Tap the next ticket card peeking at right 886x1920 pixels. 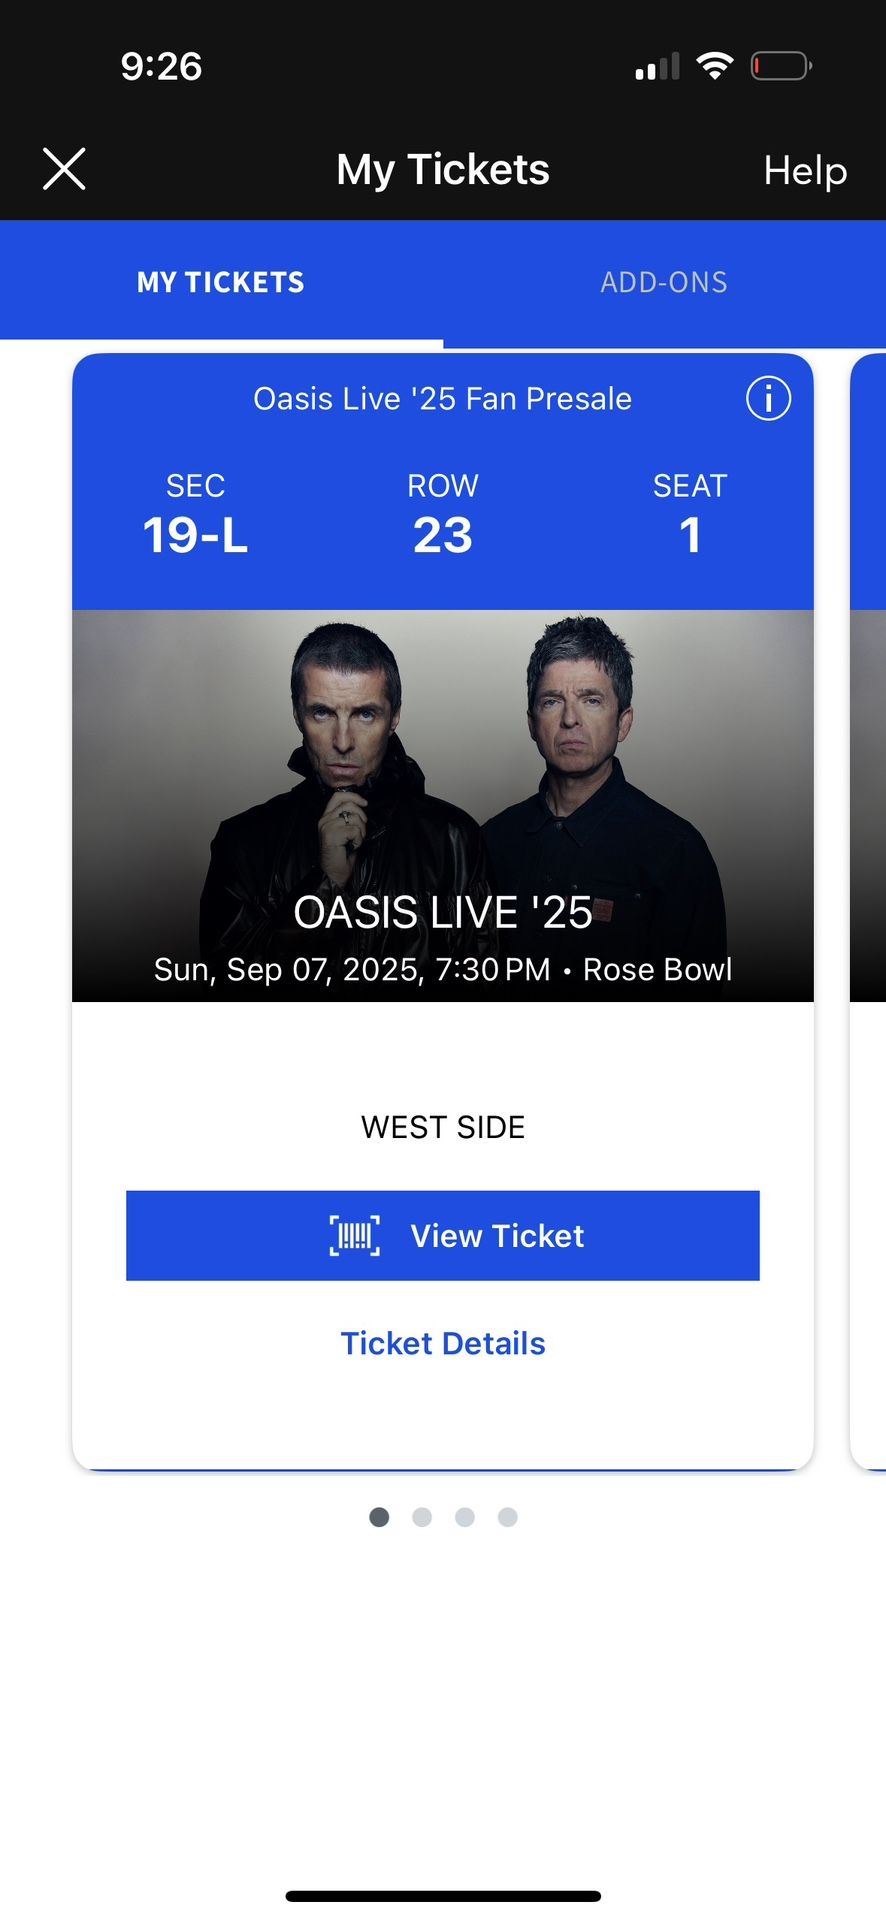(868, 900)
